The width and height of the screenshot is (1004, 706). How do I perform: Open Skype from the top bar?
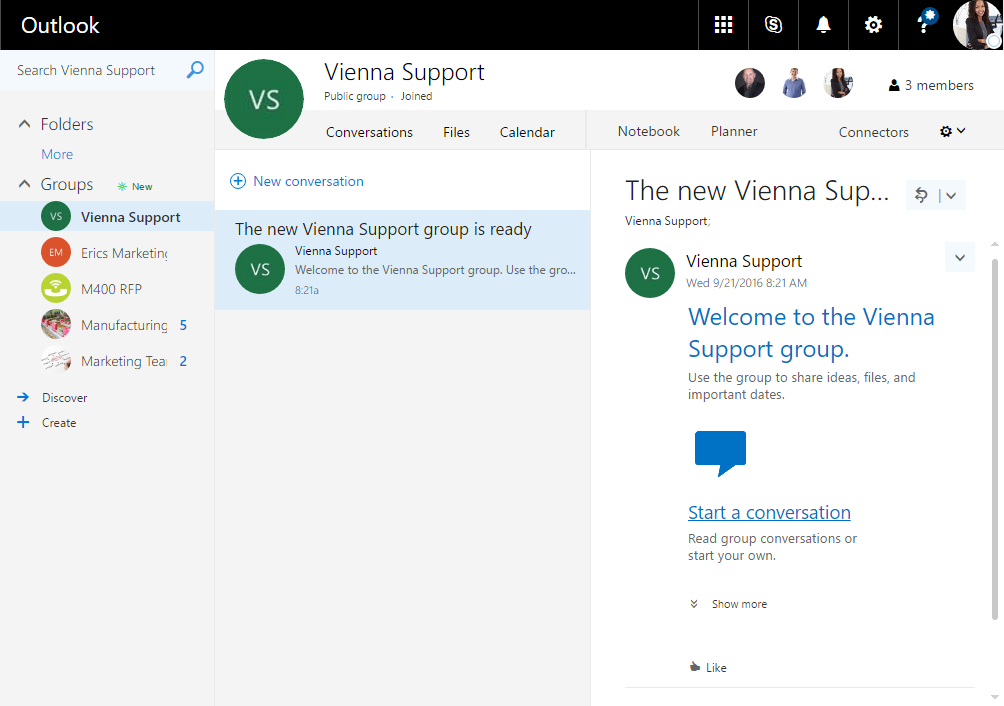pyautogui.click(x=773, y=25)
